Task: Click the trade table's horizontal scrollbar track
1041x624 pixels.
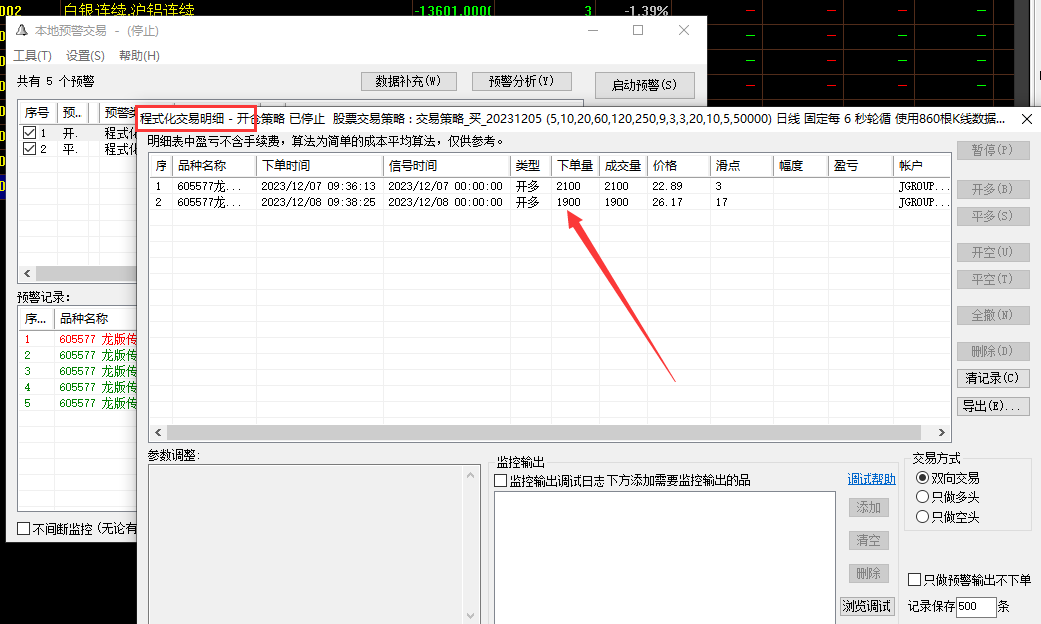Action: 550,432
